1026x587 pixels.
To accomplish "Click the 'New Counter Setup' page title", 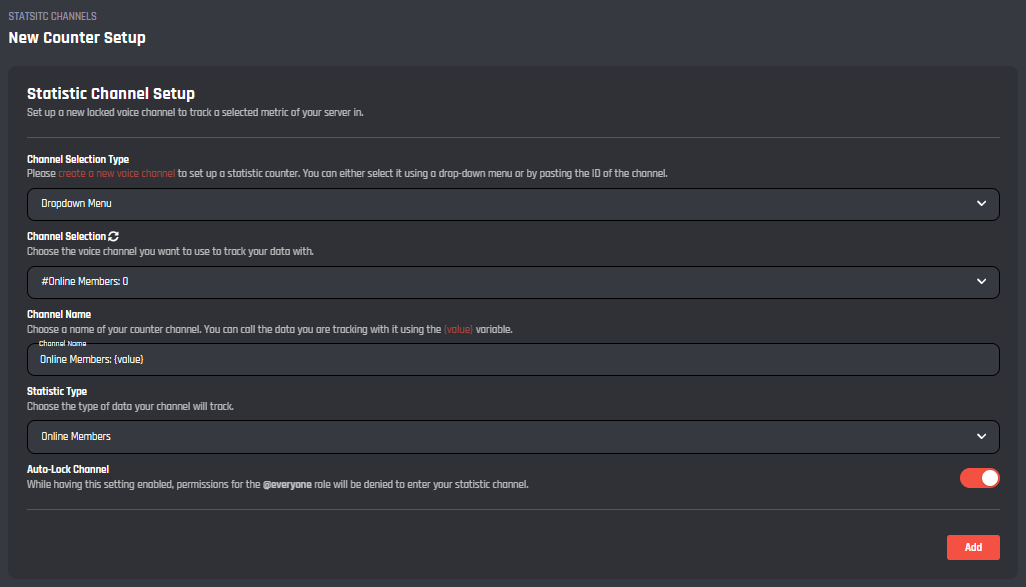I will pos(77,38).
